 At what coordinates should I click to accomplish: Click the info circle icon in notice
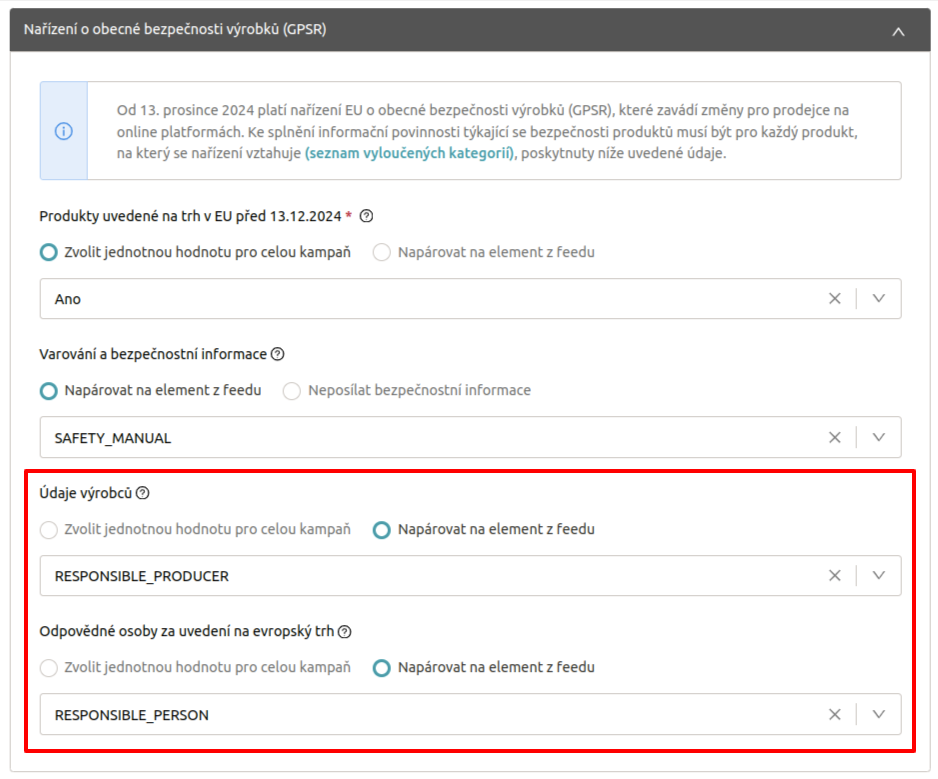click(x=63, y=131)
